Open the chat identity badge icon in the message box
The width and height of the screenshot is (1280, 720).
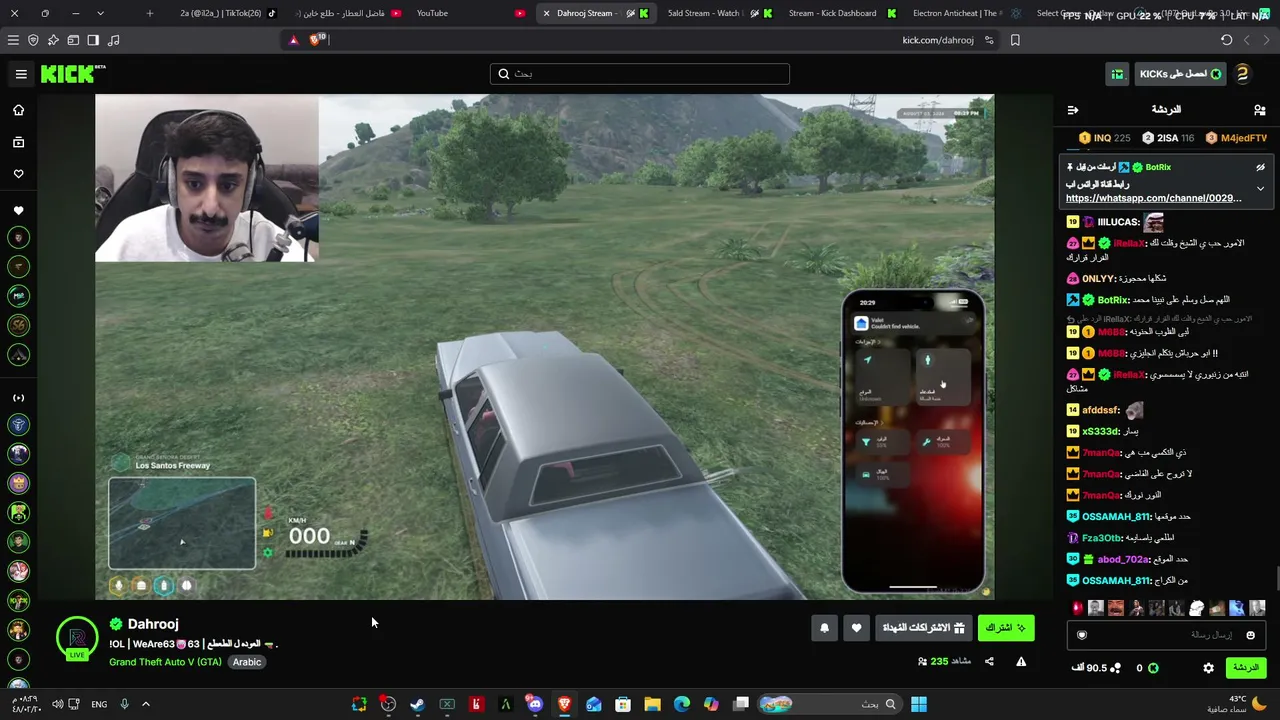click(1081, 635)
